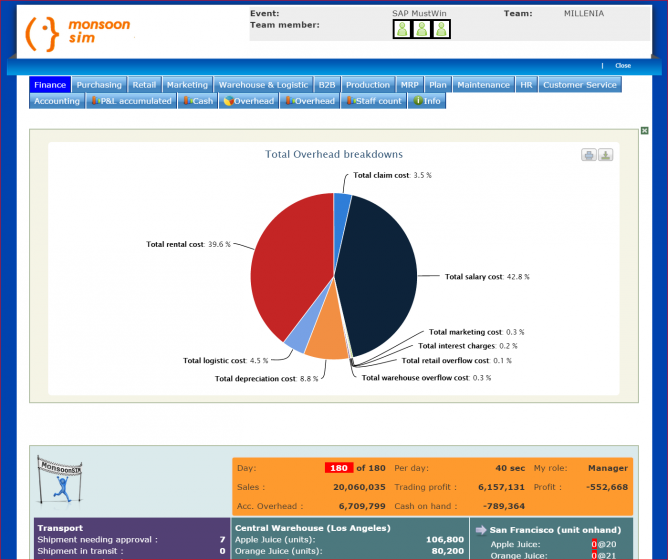Select the Plan tab

[438, 84]
